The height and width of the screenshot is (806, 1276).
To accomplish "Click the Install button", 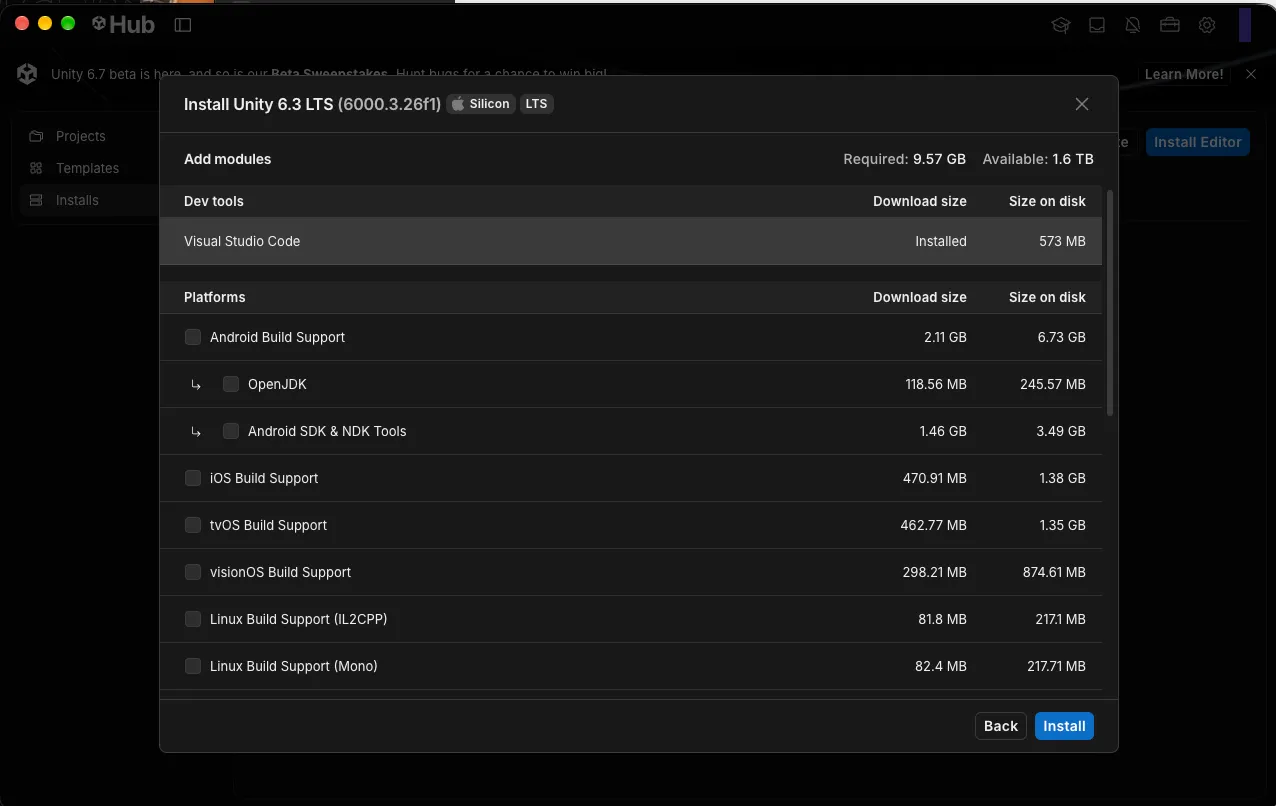I will tap(1064, 726).
